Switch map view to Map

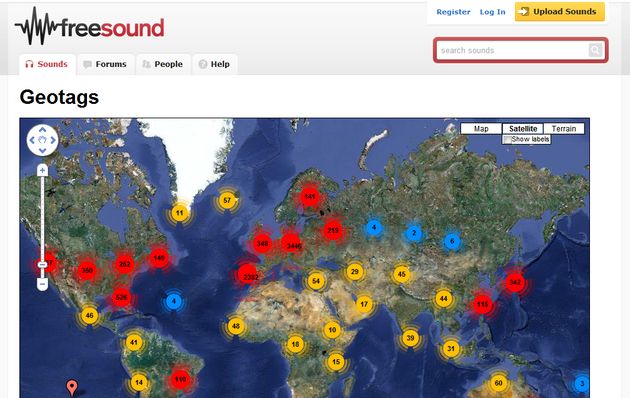pos(481,129)
